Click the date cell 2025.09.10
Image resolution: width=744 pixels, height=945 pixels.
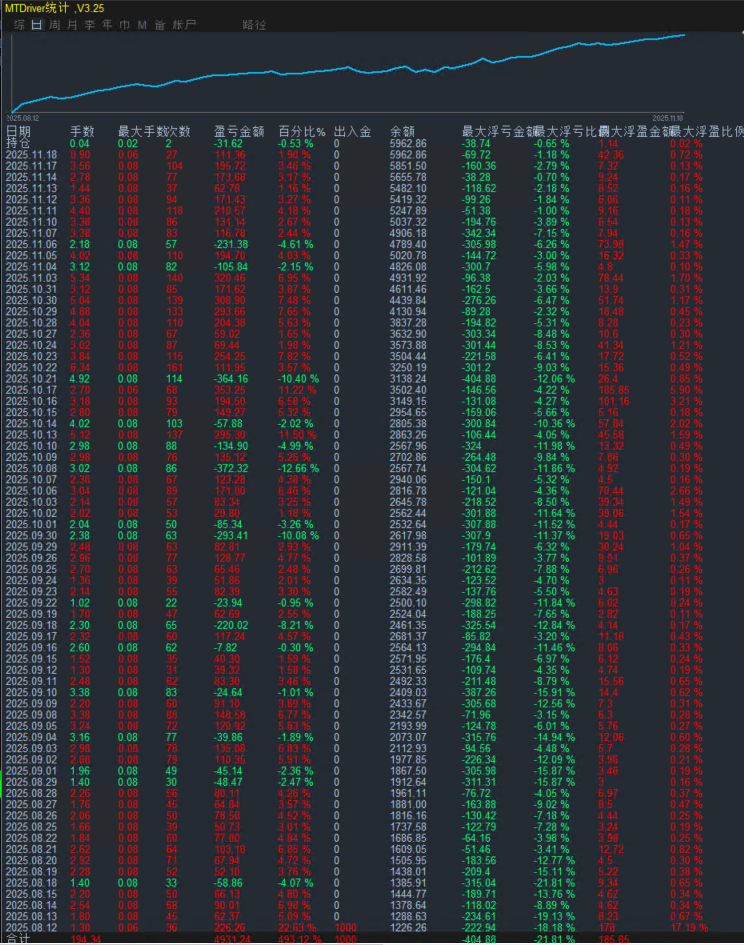click(x=31, y=692)
